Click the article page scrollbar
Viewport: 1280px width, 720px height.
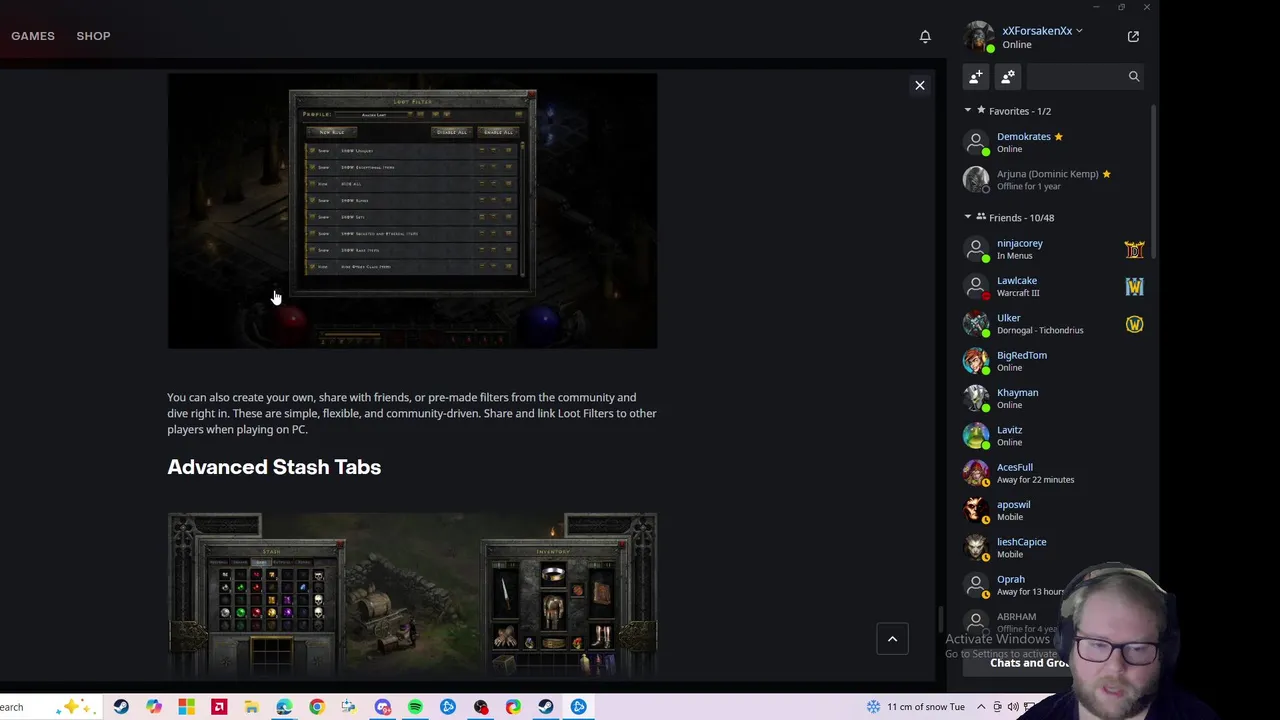[940, 620]
